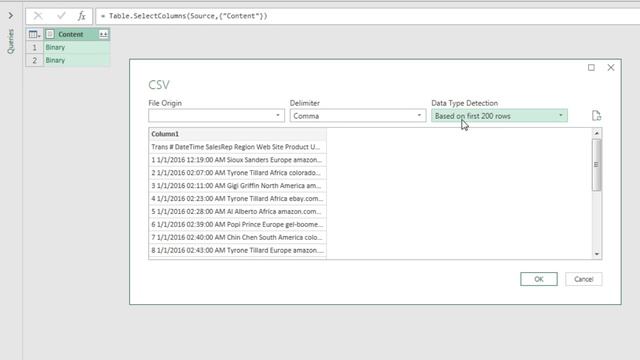Screen dimensions: 640x360
Task: Click the Cancel button
Action: click(584, 279)
